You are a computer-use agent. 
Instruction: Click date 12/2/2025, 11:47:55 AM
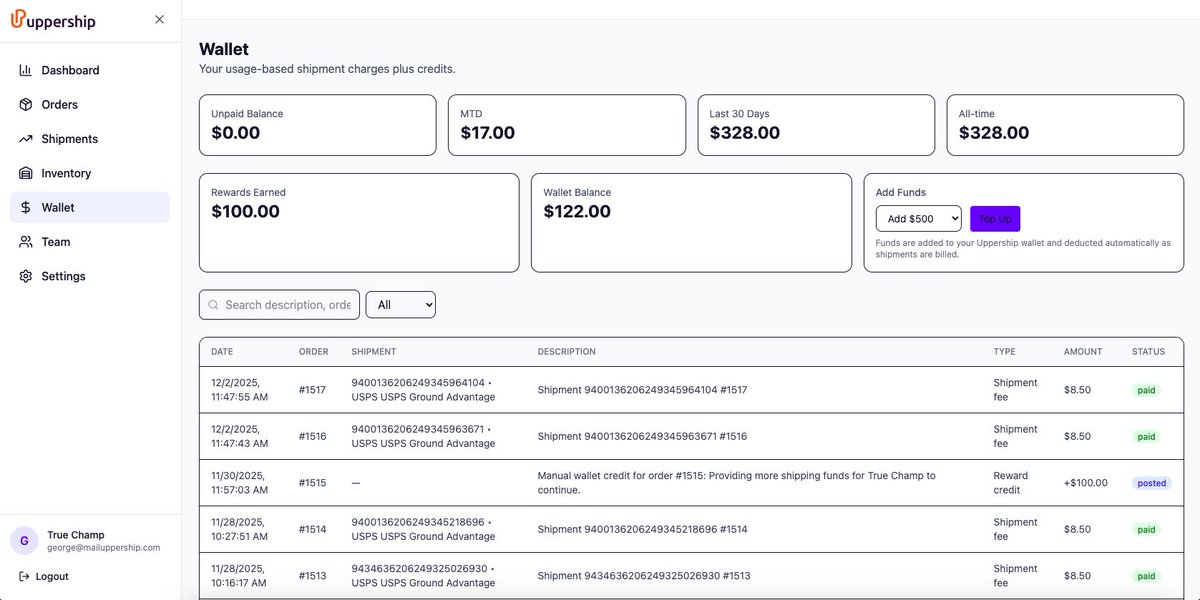point(240,390)
